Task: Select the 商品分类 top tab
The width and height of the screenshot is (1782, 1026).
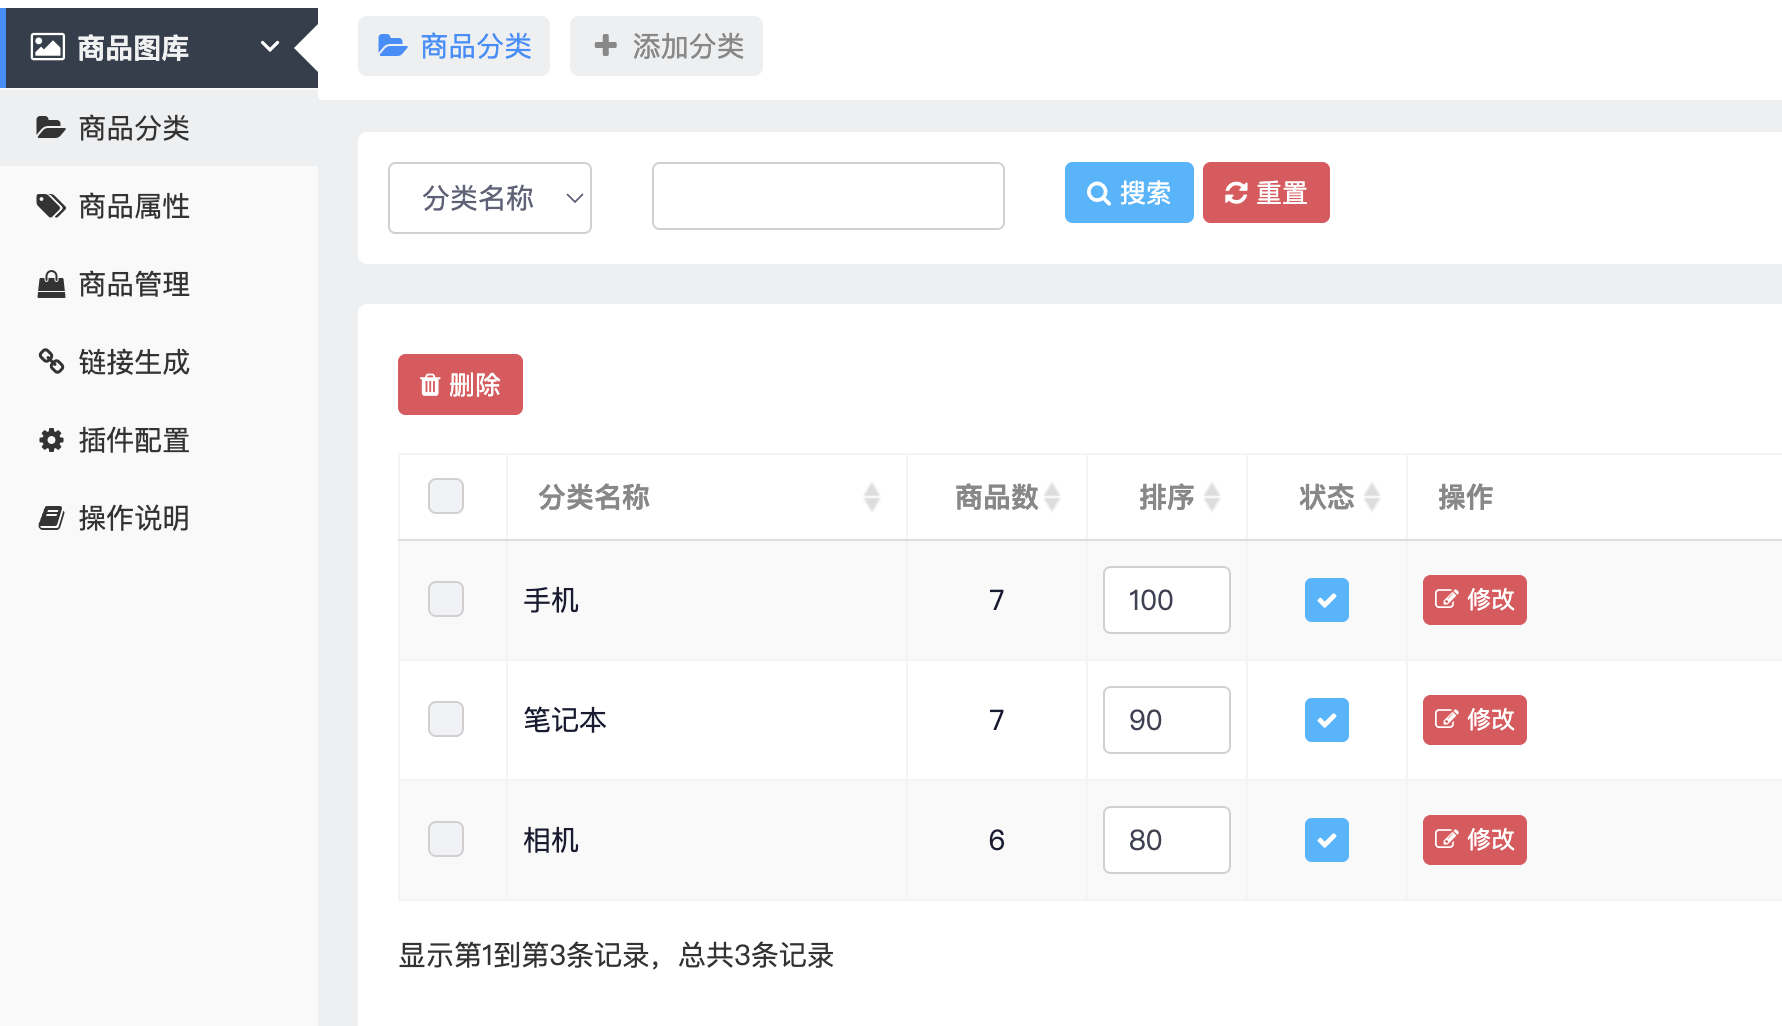Action: click(x=454, y=46)
